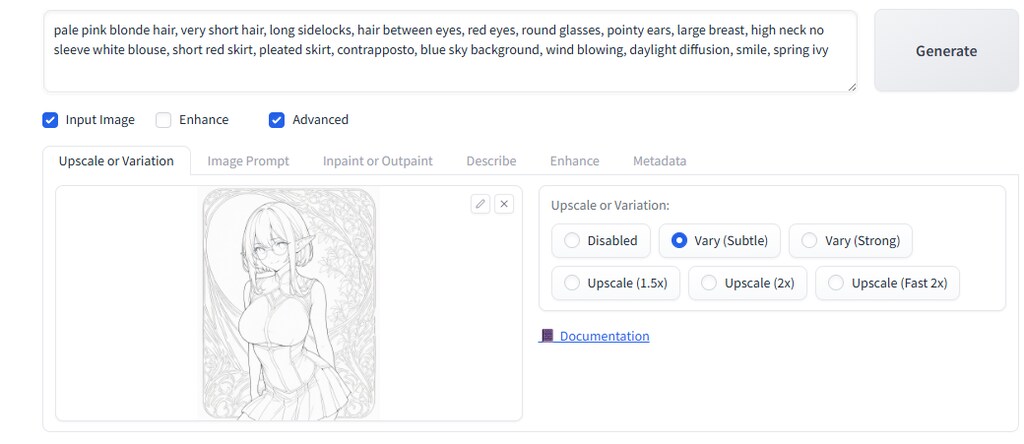Click the book icon beside Documentation
The image size is (1024, 444).
[x=546, y=336]
